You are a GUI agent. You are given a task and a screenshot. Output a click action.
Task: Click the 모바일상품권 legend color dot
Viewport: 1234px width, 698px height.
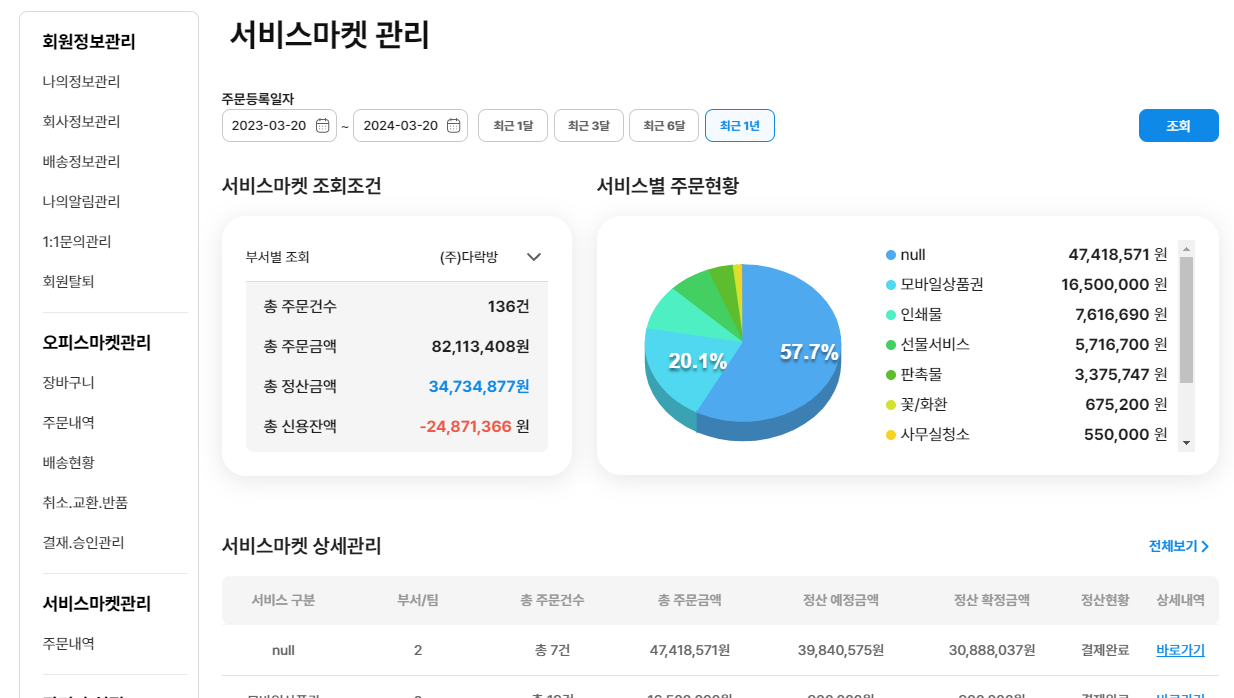(891, 285)
